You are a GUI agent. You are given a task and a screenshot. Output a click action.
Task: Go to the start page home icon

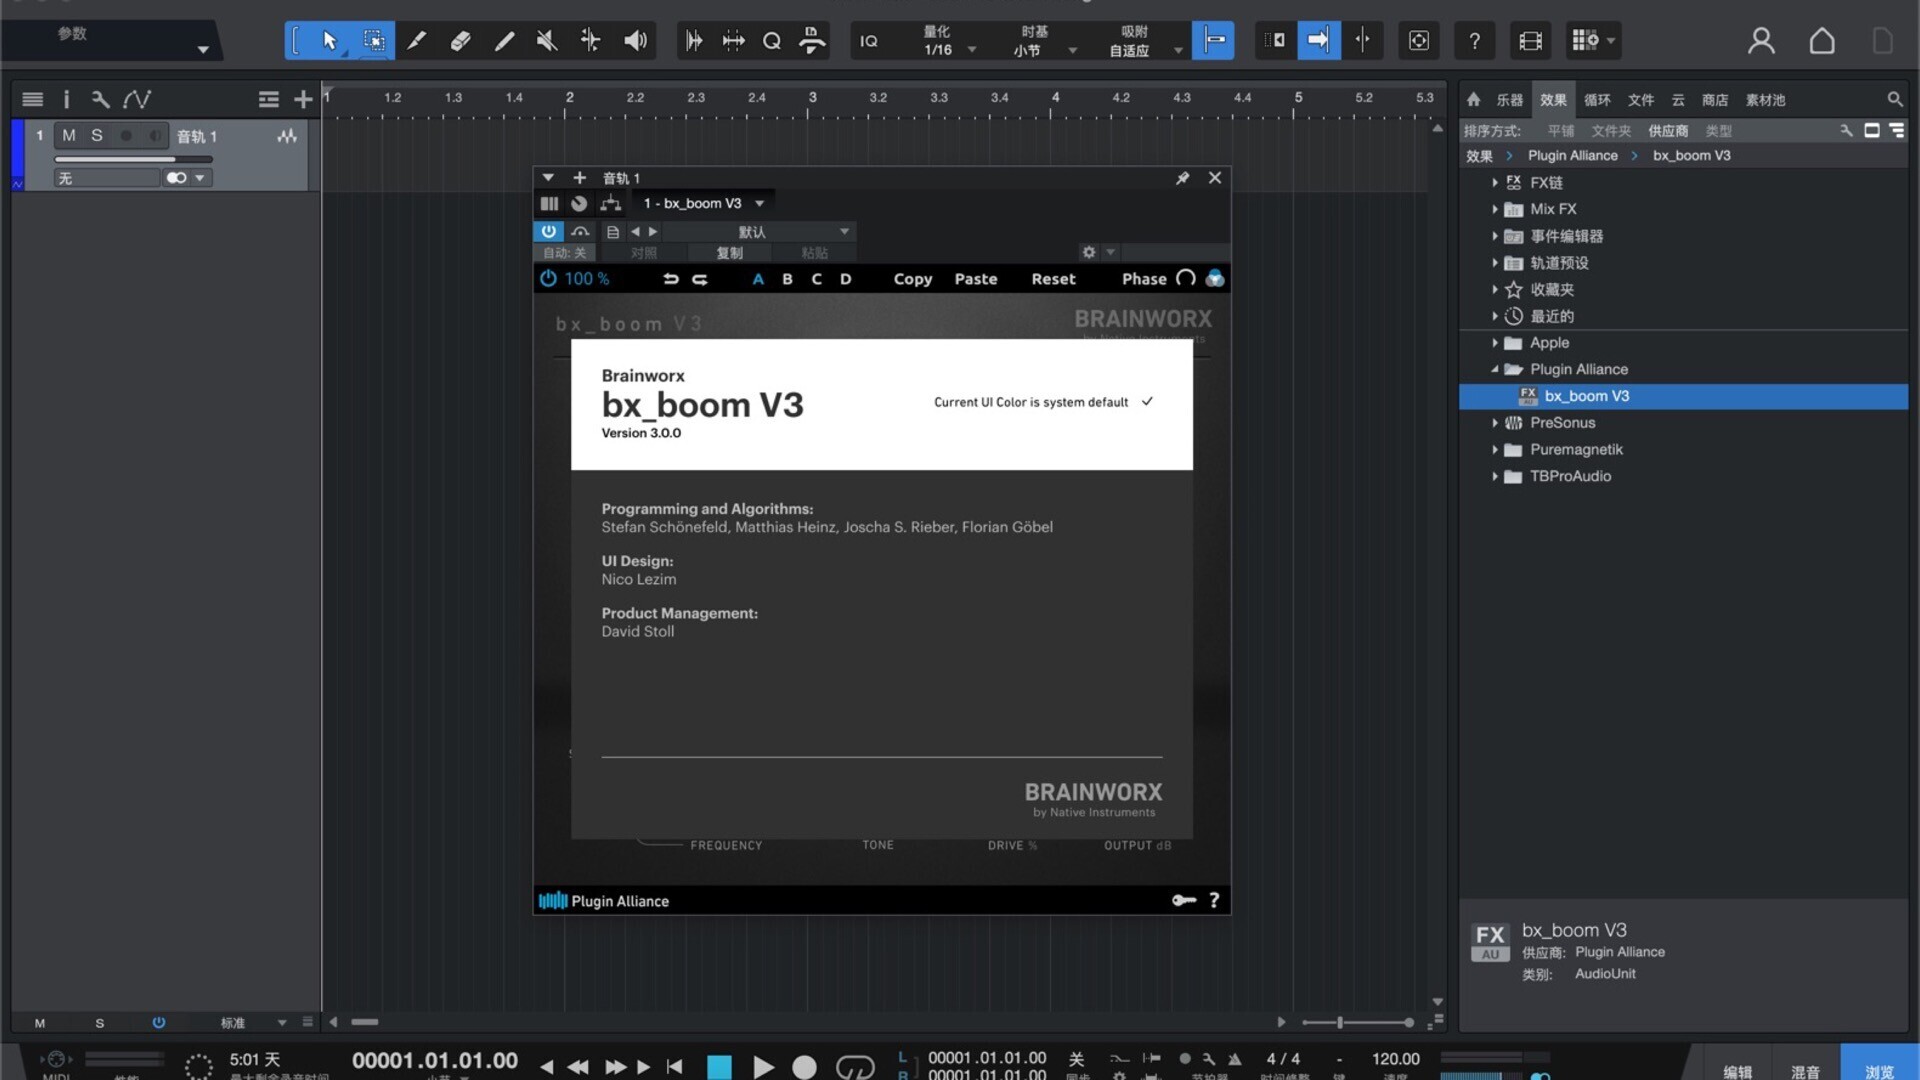(1822, 41)
